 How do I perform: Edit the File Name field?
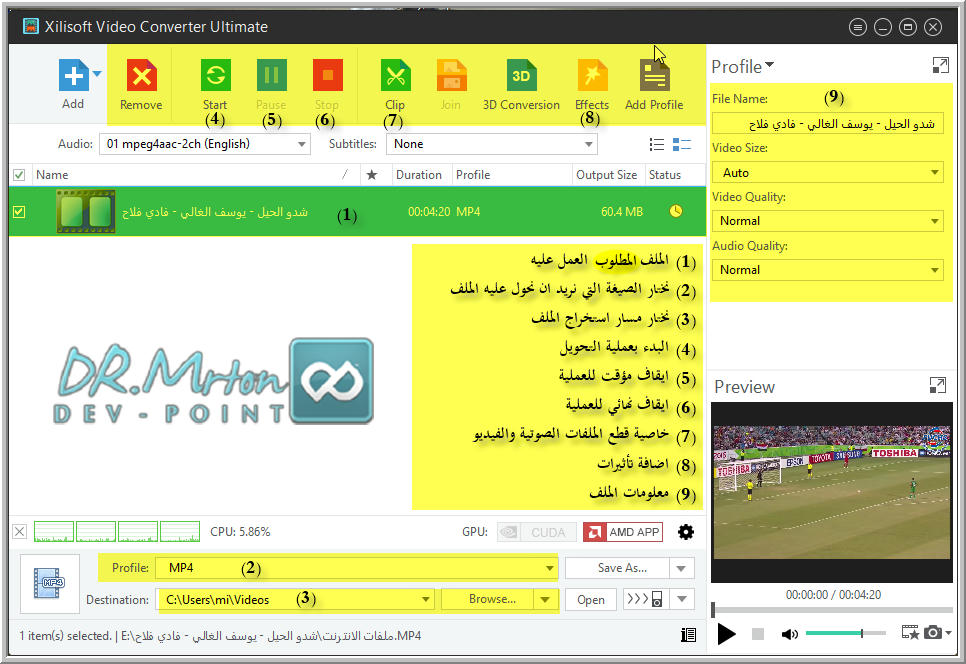click(x=827, y=124)
